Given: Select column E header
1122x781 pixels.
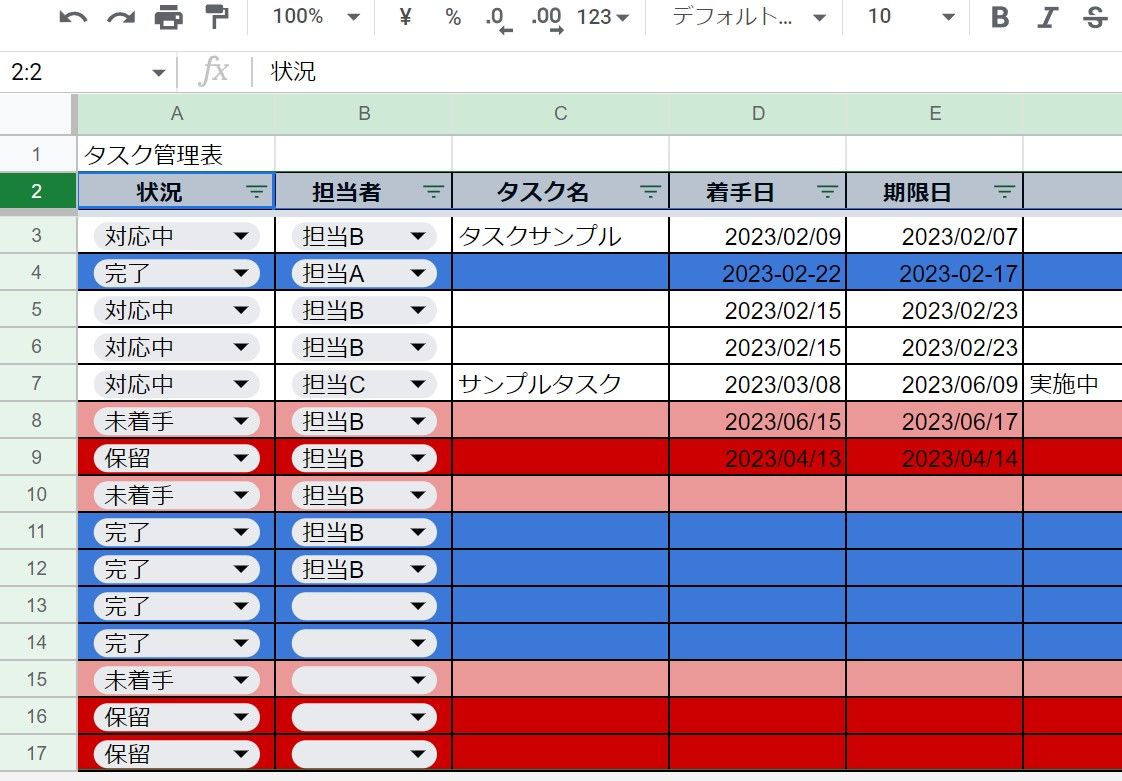Looking at the screenshot, I should (935, 113).
